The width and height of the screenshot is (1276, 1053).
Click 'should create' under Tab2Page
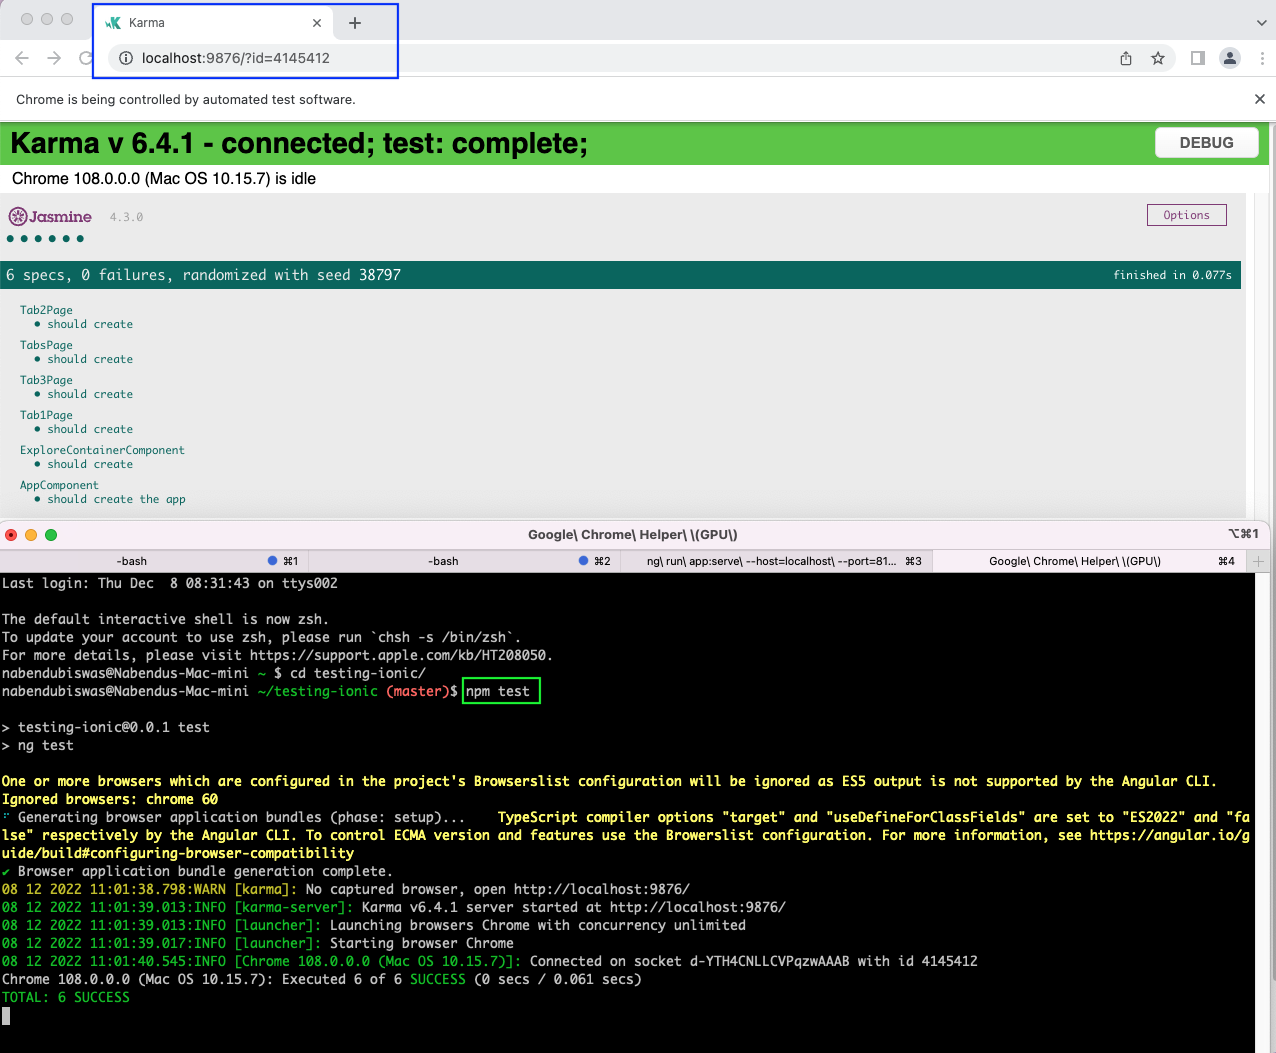pyautogui.click(x=90, y=324)
